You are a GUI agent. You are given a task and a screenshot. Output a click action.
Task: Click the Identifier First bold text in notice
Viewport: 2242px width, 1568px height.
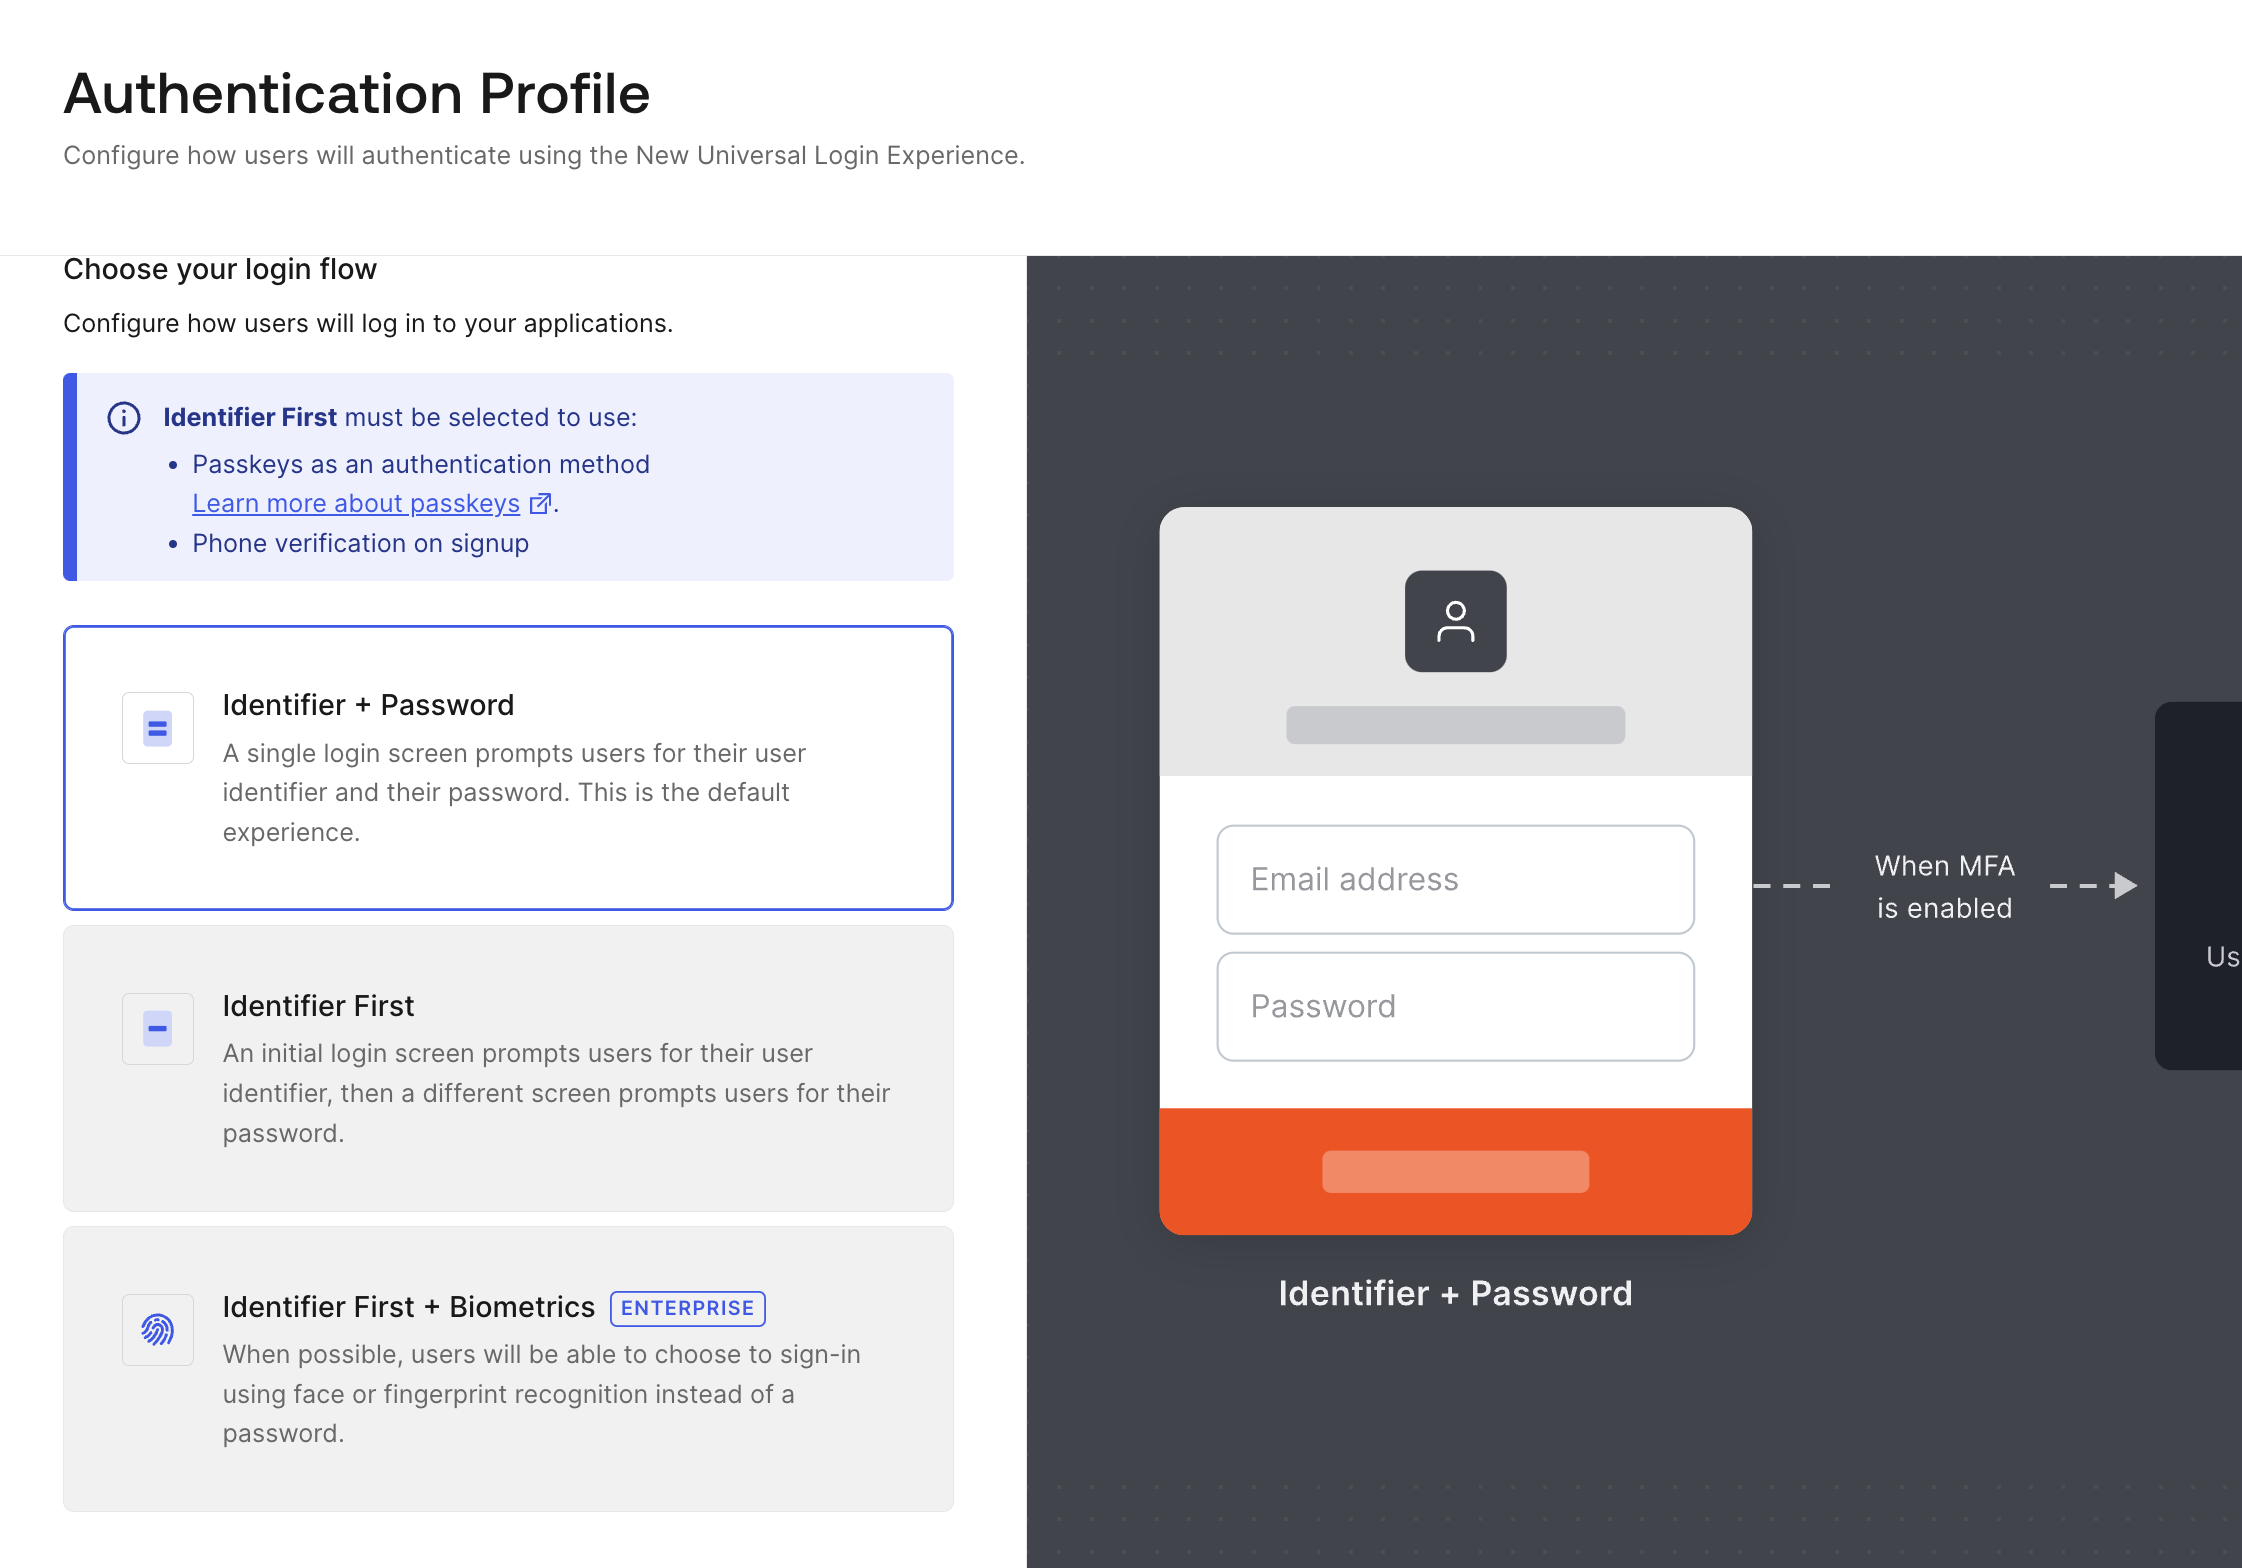250,418
